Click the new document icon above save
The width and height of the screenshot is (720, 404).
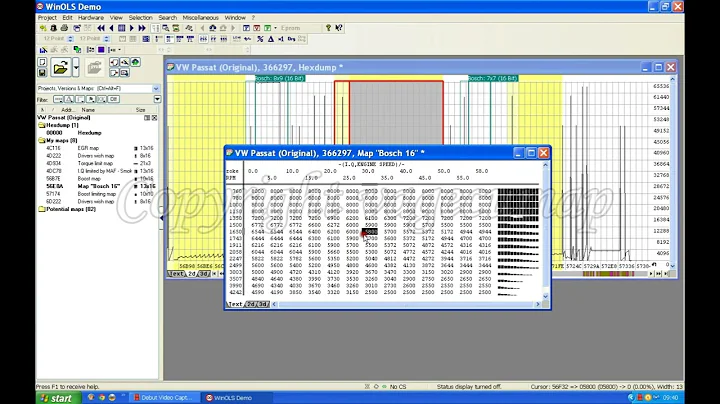pos(42,62)
